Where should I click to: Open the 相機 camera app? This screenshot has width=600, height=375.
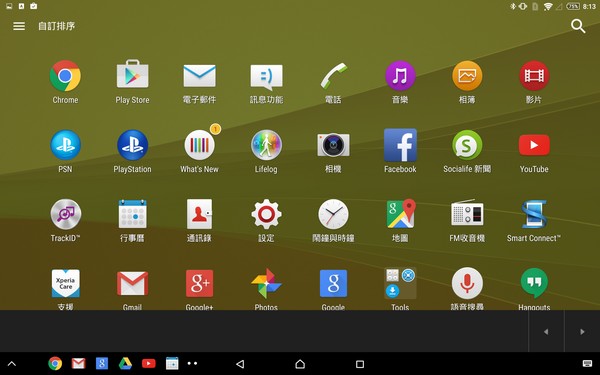(x=333, y=145)
